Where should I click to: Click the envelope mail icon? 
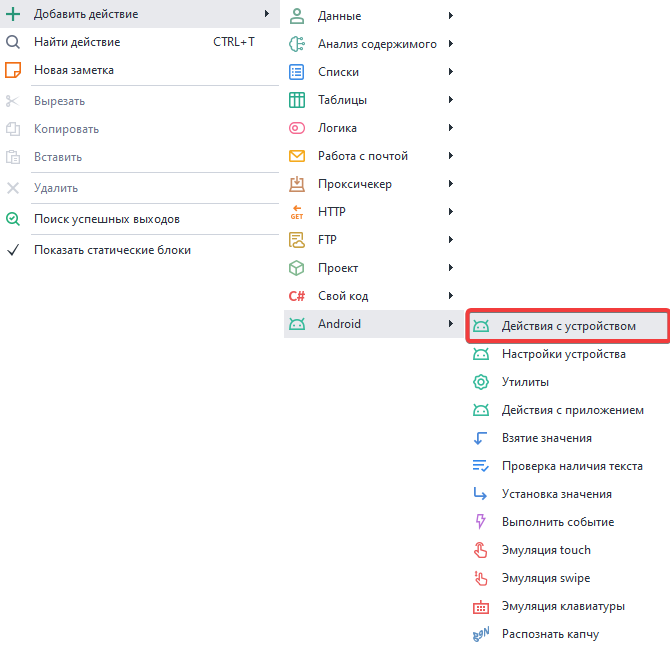(297, 156)
